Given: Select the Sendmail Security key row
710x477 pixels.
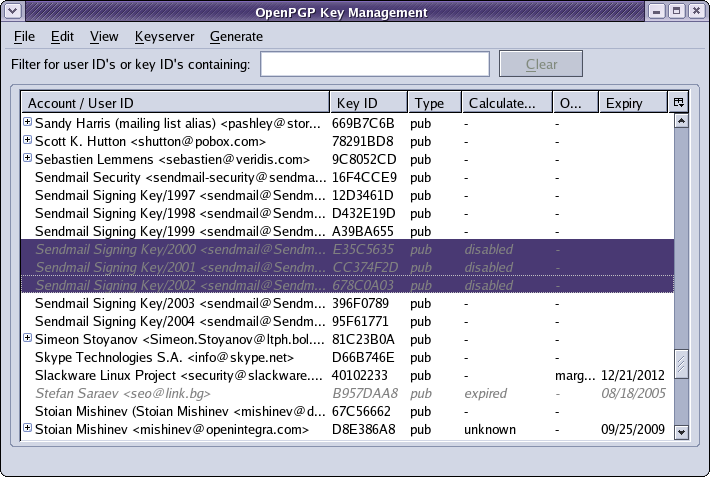Looking at the screenshot, I should coord(347,177).
